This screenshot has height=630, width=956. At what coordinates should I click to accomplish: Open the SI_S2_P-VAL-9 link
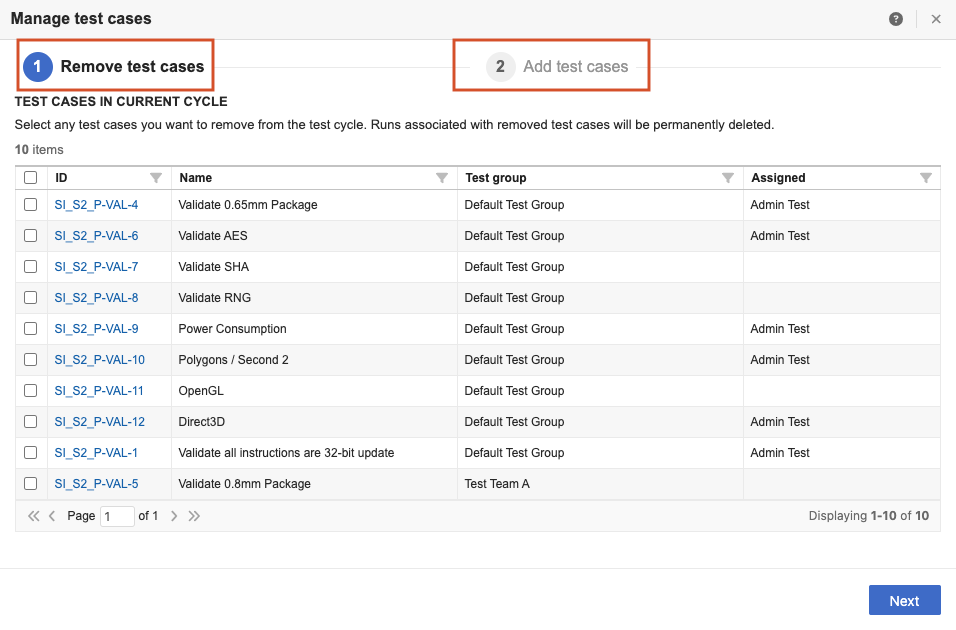pos(96,329)
